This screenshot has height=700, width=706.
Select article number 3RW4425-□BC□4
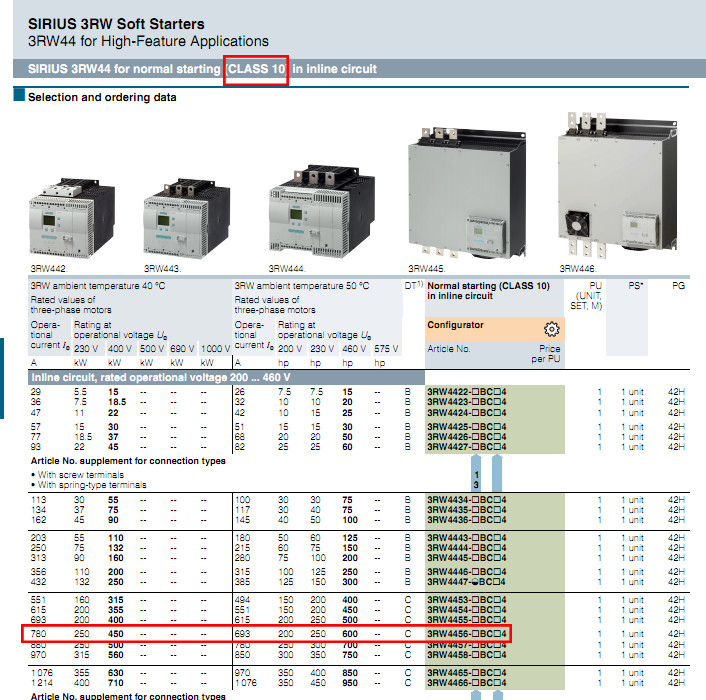(x=466, y=427)
